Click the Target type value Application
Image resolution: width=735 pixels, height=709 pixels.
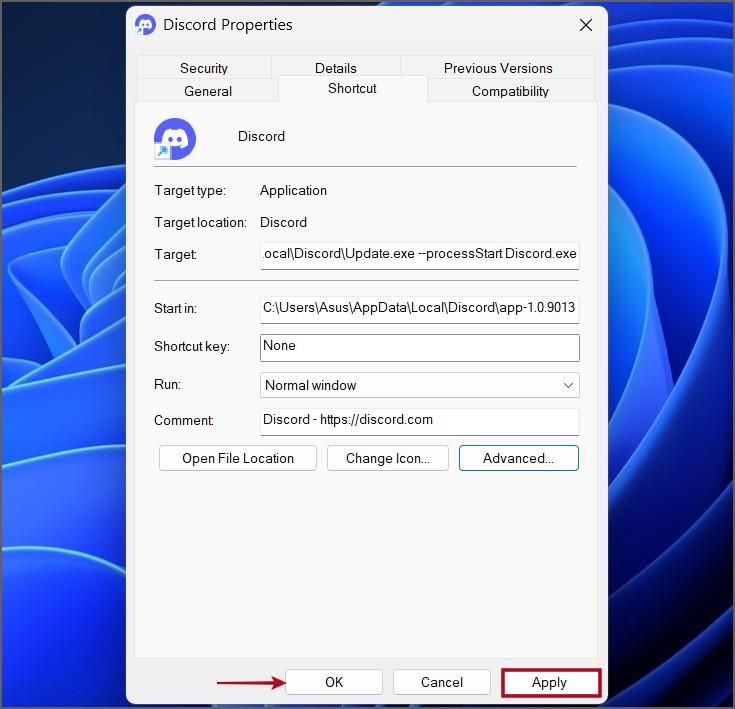(x=293, y=190)
